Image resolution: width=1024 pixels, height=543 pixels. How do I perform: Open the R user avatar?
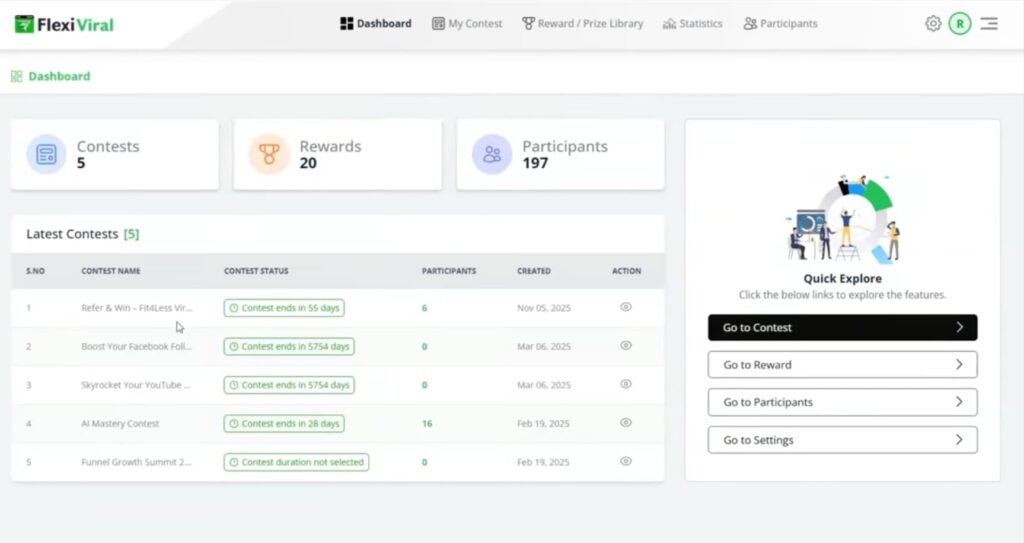(959, 24)
